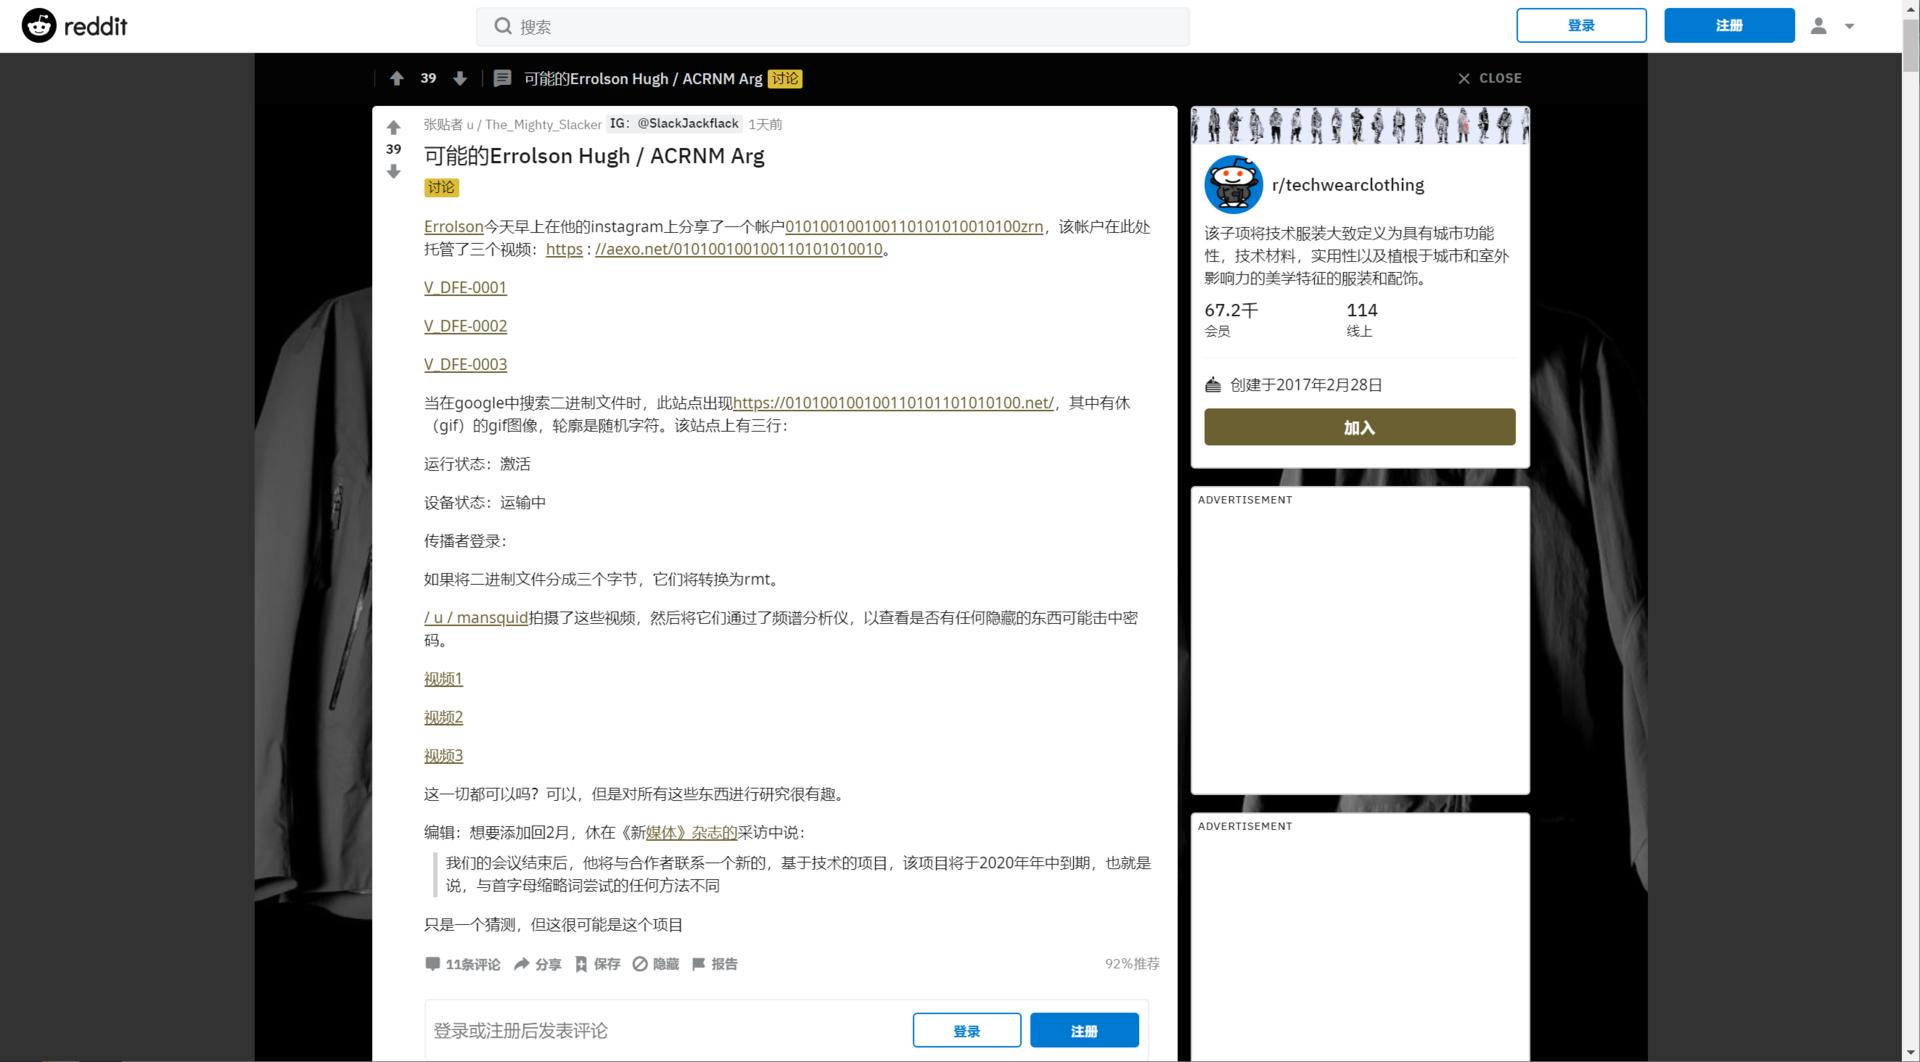The width and height of the screenshot is (1920, 1062).
Task: Save the post with the 保存 bookmark icon
Action: tap(581, 964)
